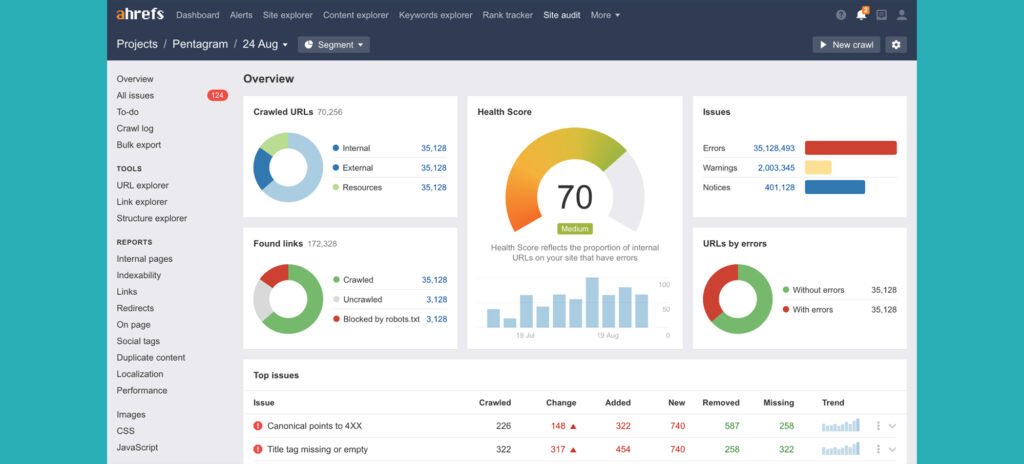Click error icon beside Title tag missing

pyautogui.click(x=257, y=450)
